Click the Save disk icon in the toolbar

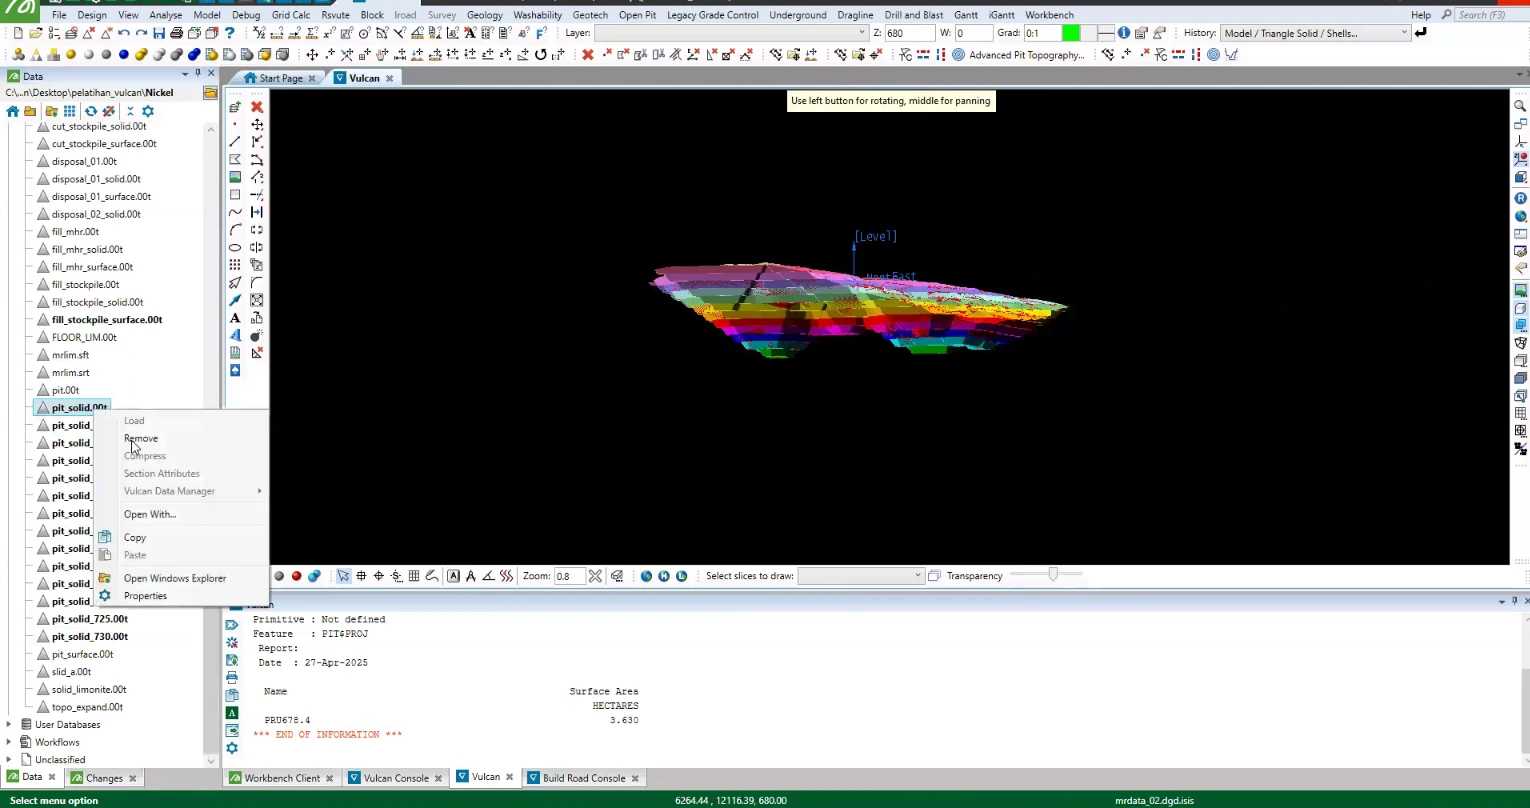[x=159, y=33]
